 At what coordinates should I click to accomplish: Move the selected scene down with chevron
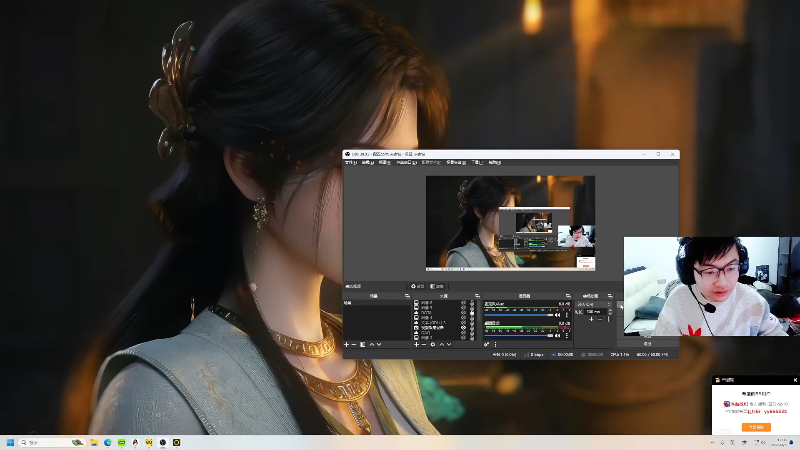click(x=380, y=344)
